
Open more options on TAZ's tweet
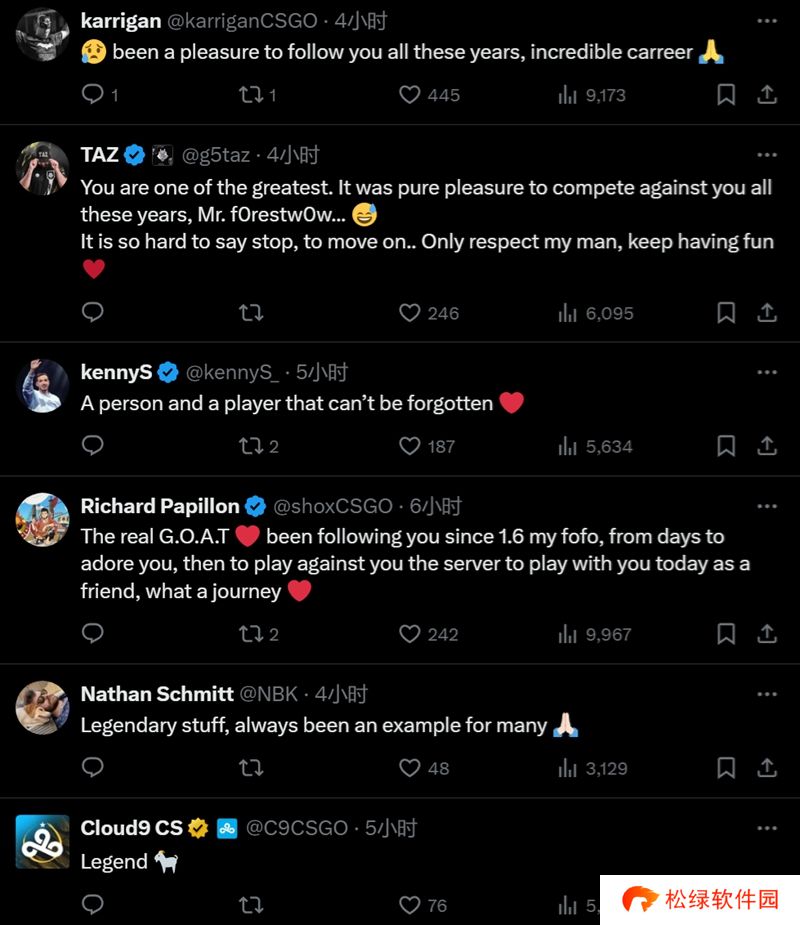767,155
